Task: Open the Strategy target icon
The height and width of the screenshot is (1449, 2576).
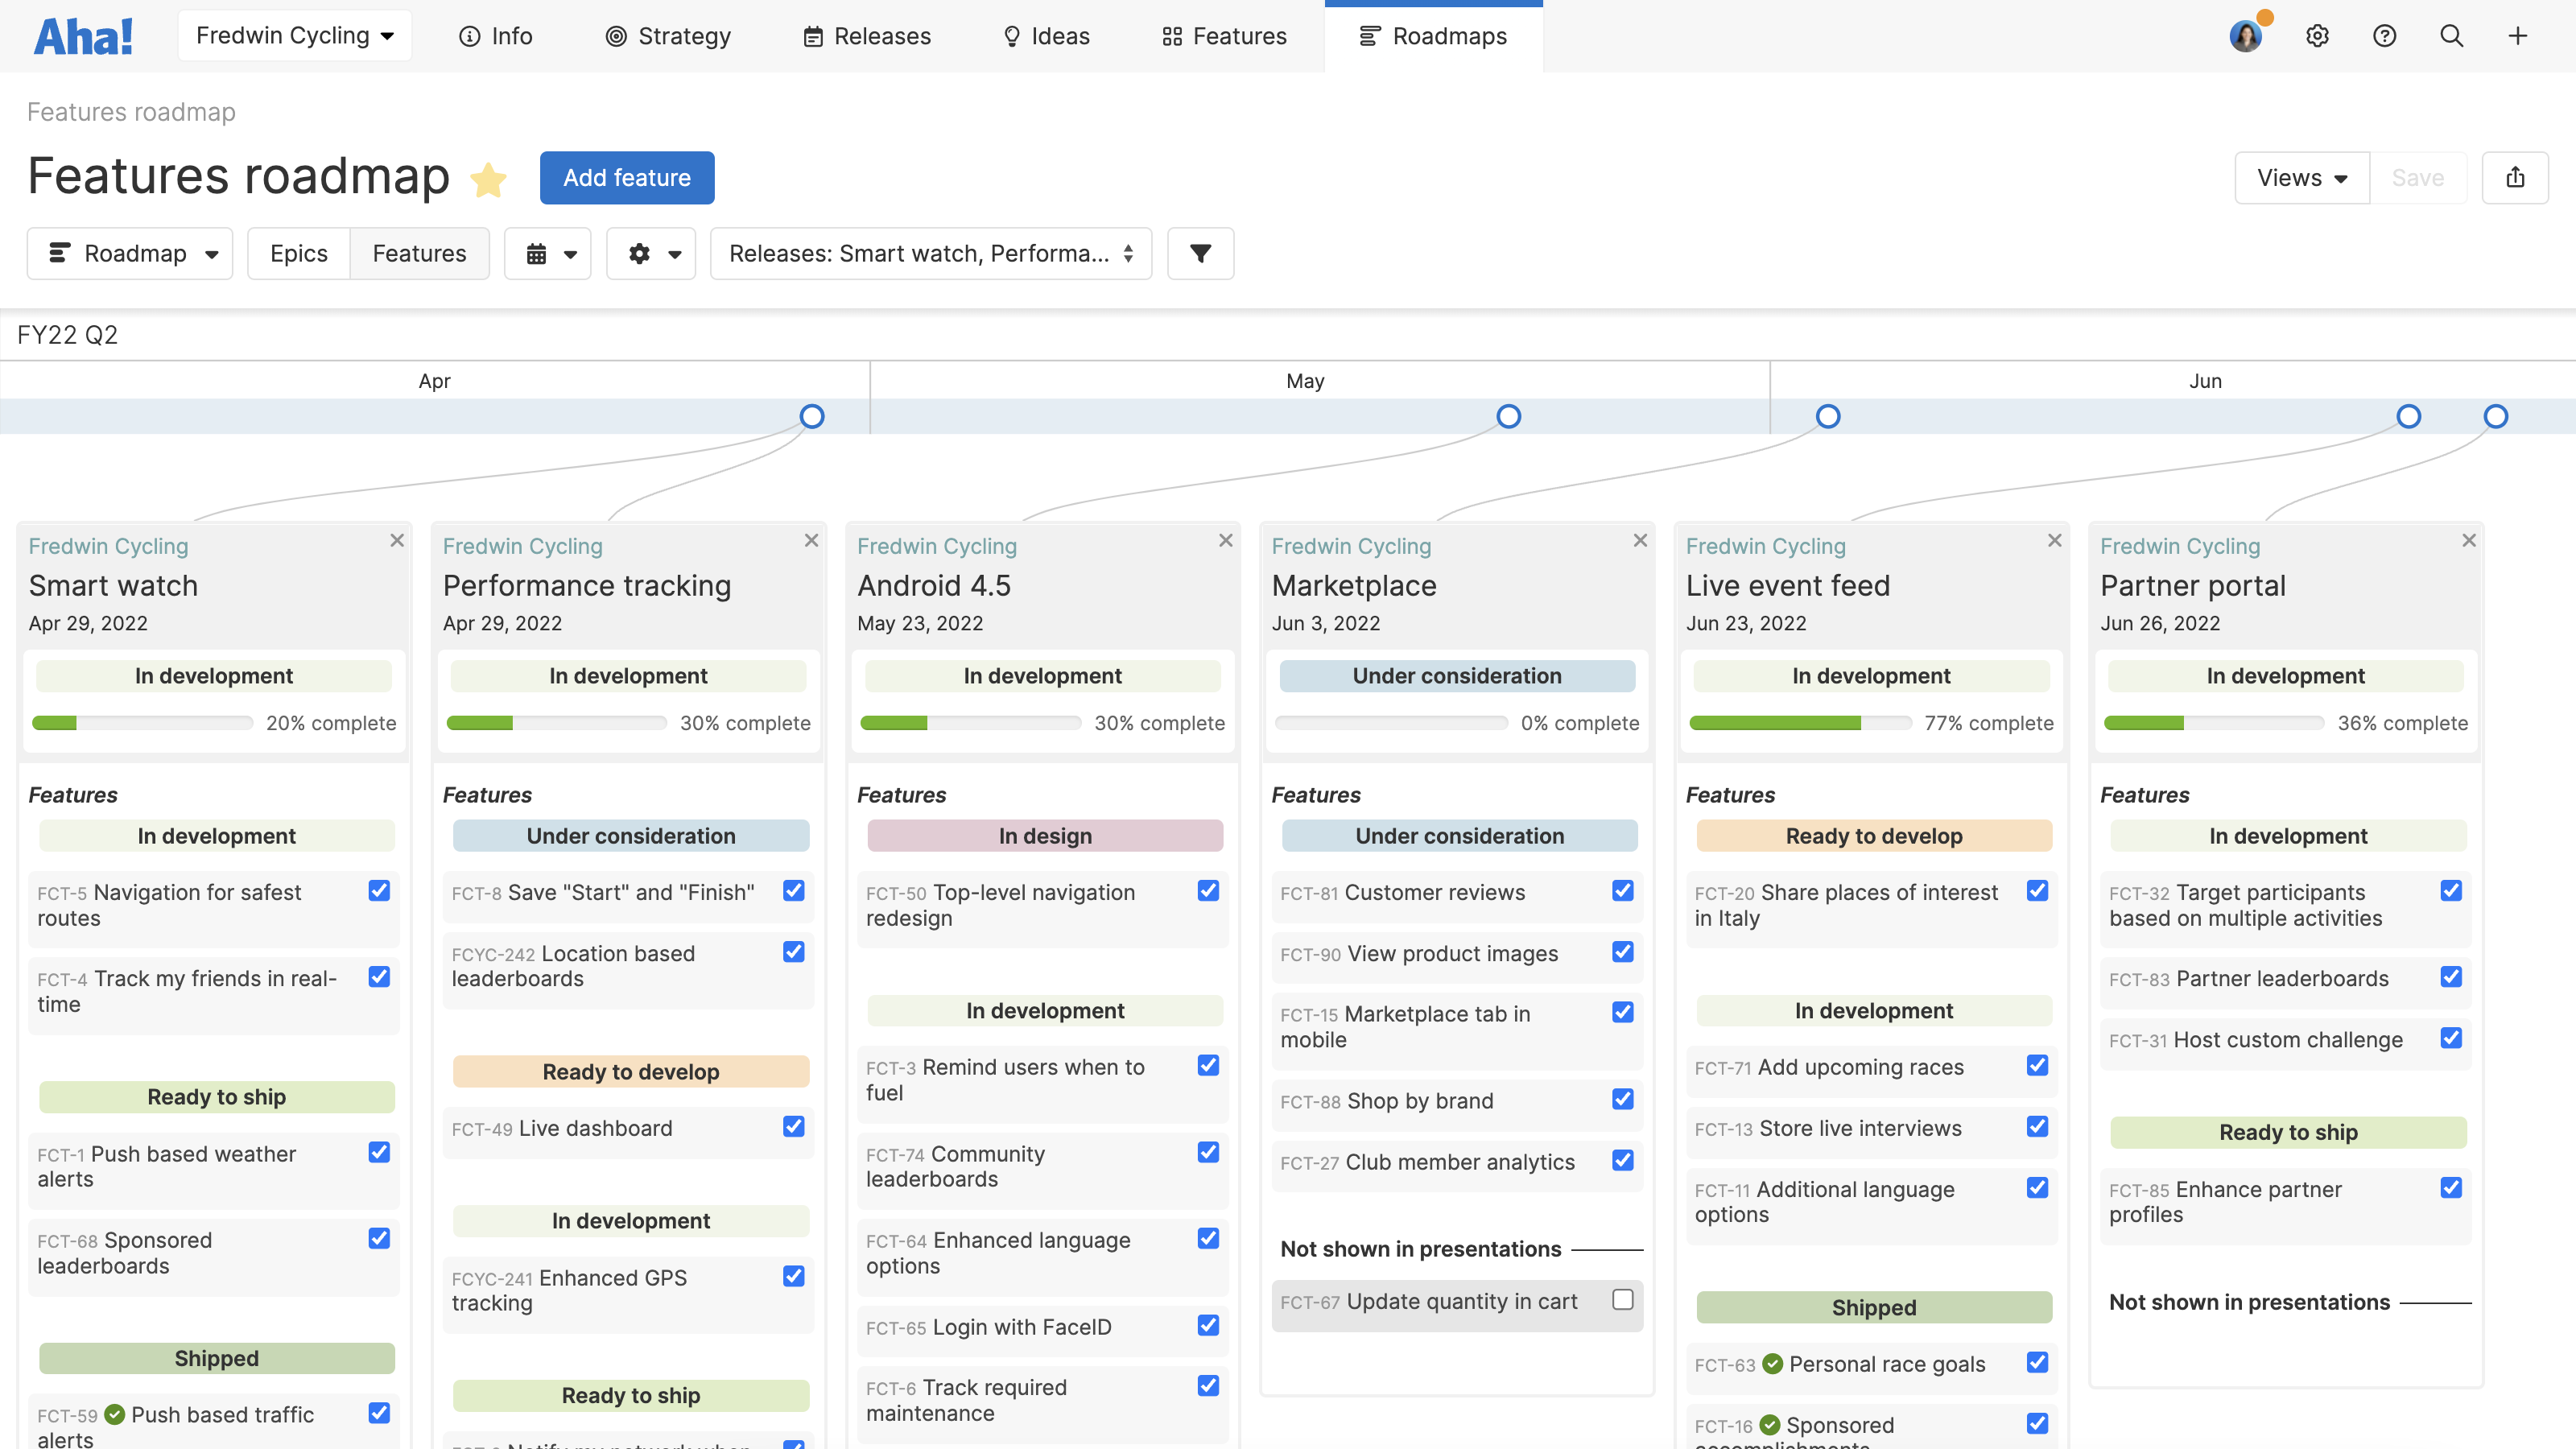Action: coord(615,36)
